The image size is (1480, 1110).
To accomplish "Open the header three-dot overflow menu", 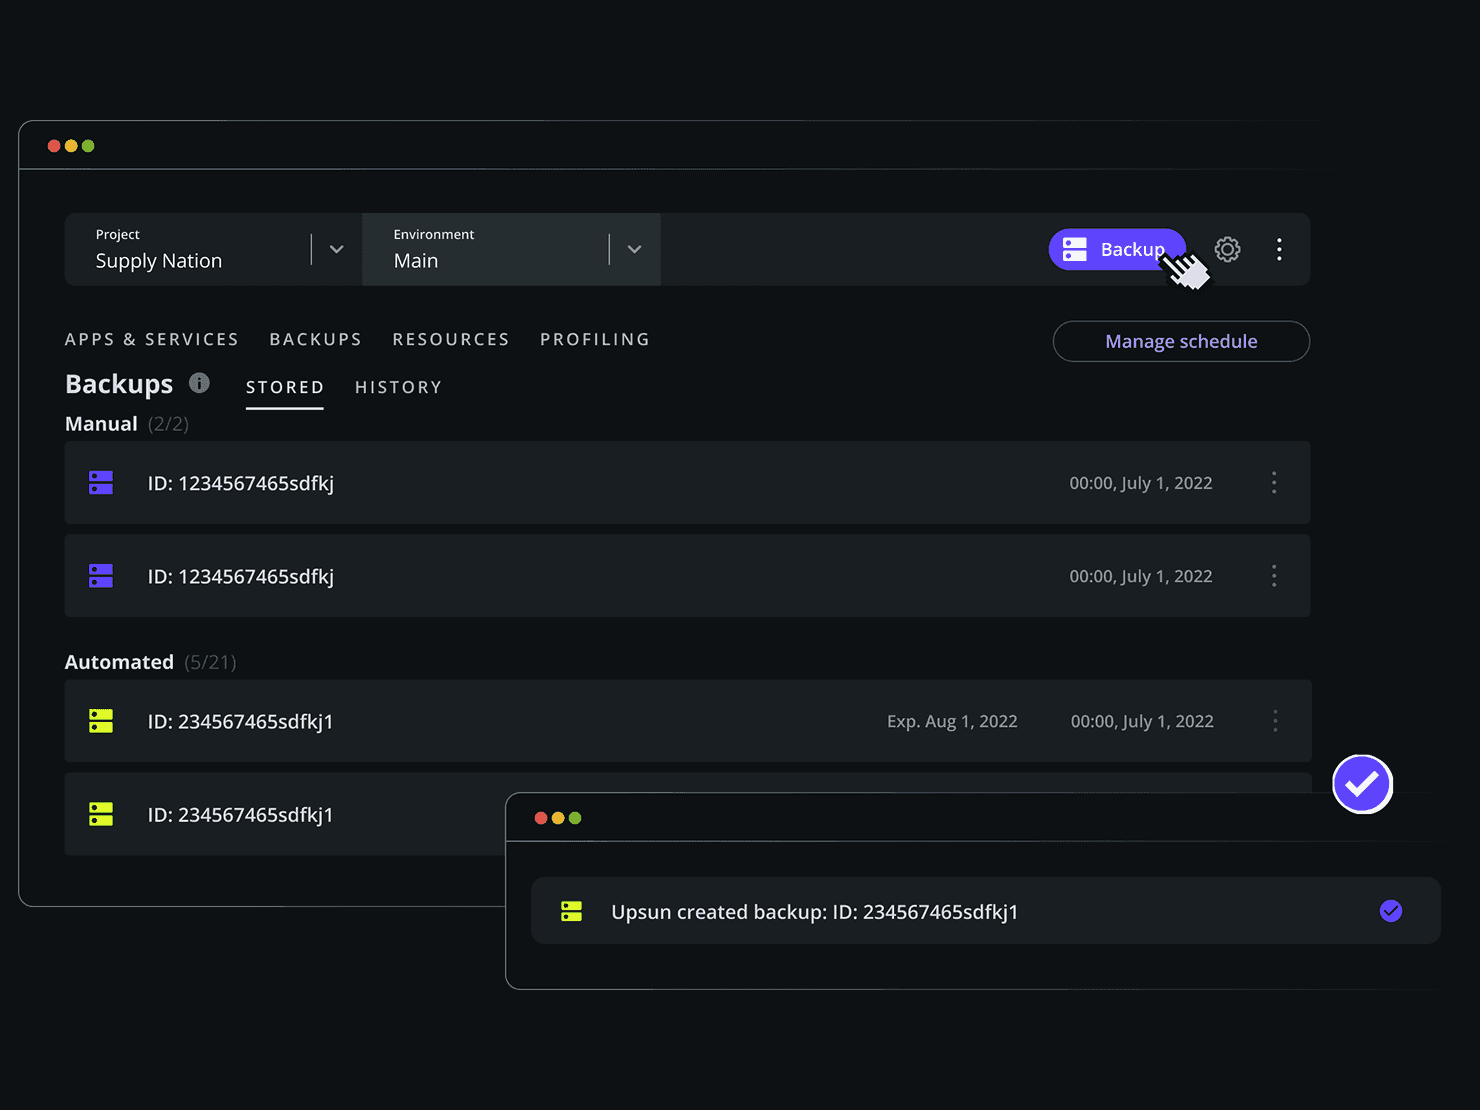I will 1279,249.
